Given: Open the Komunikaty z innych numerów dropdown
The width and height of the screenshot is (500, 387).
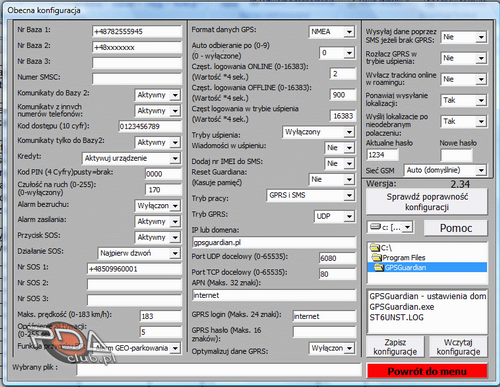Looking at the screenshot, I should [x=158, y=111].
